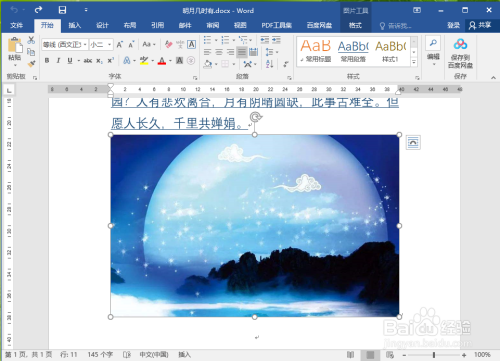Viewport: 500px width, 361px height.
Task: Switch to the 设计 tab
Action: tap(102, 25)
